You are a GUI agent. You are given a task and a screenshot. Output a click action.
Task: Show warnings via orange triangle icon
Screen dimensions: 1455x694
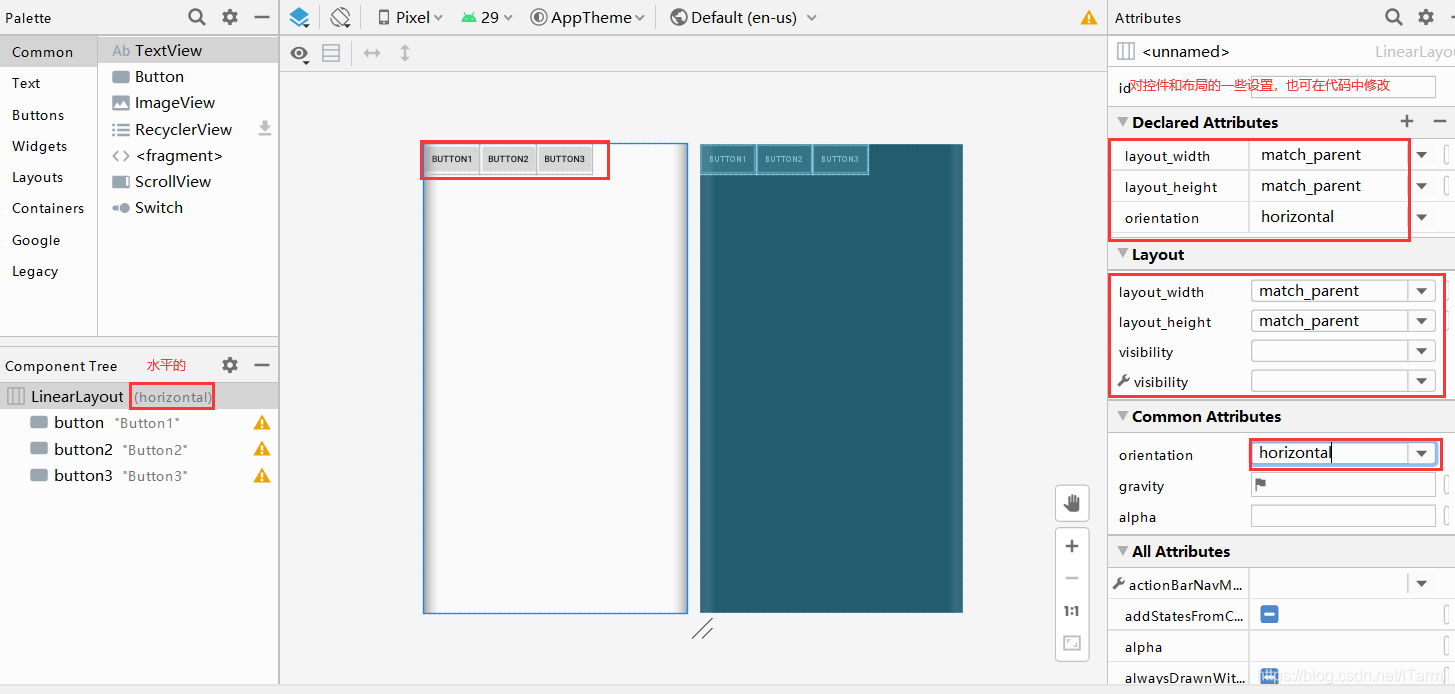coord(1089,18)
